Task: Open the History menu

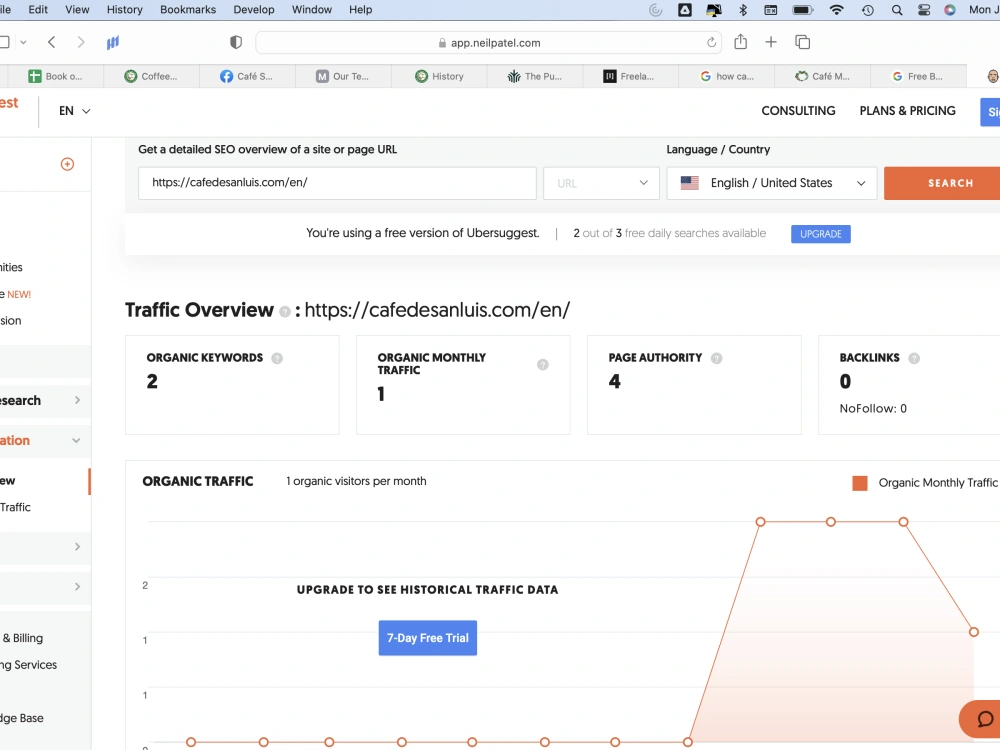Action: [x=124, y=10]
